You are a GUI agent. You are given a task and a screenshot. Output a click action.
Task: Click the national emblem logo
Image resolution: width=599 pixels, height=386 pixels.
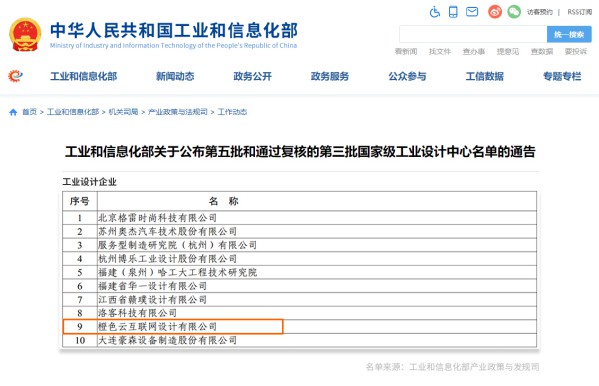click(x=25, y=35)
